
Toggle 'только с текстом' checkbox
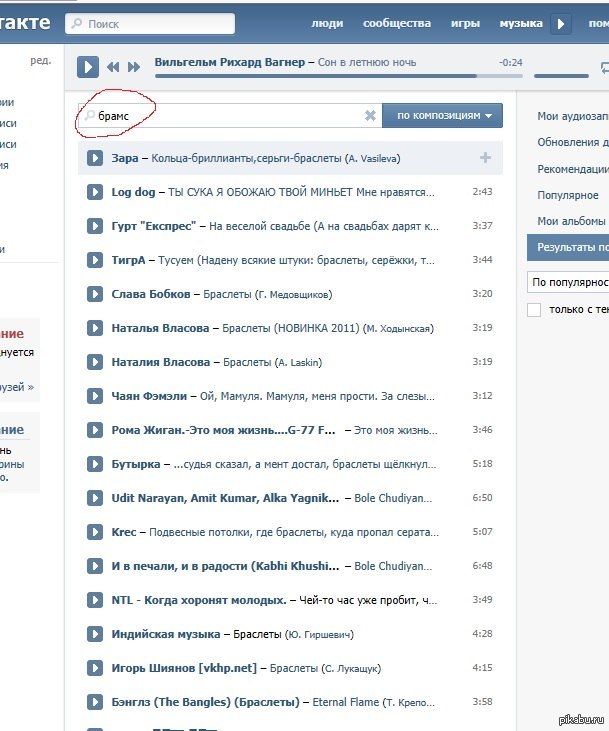point(534,310)
